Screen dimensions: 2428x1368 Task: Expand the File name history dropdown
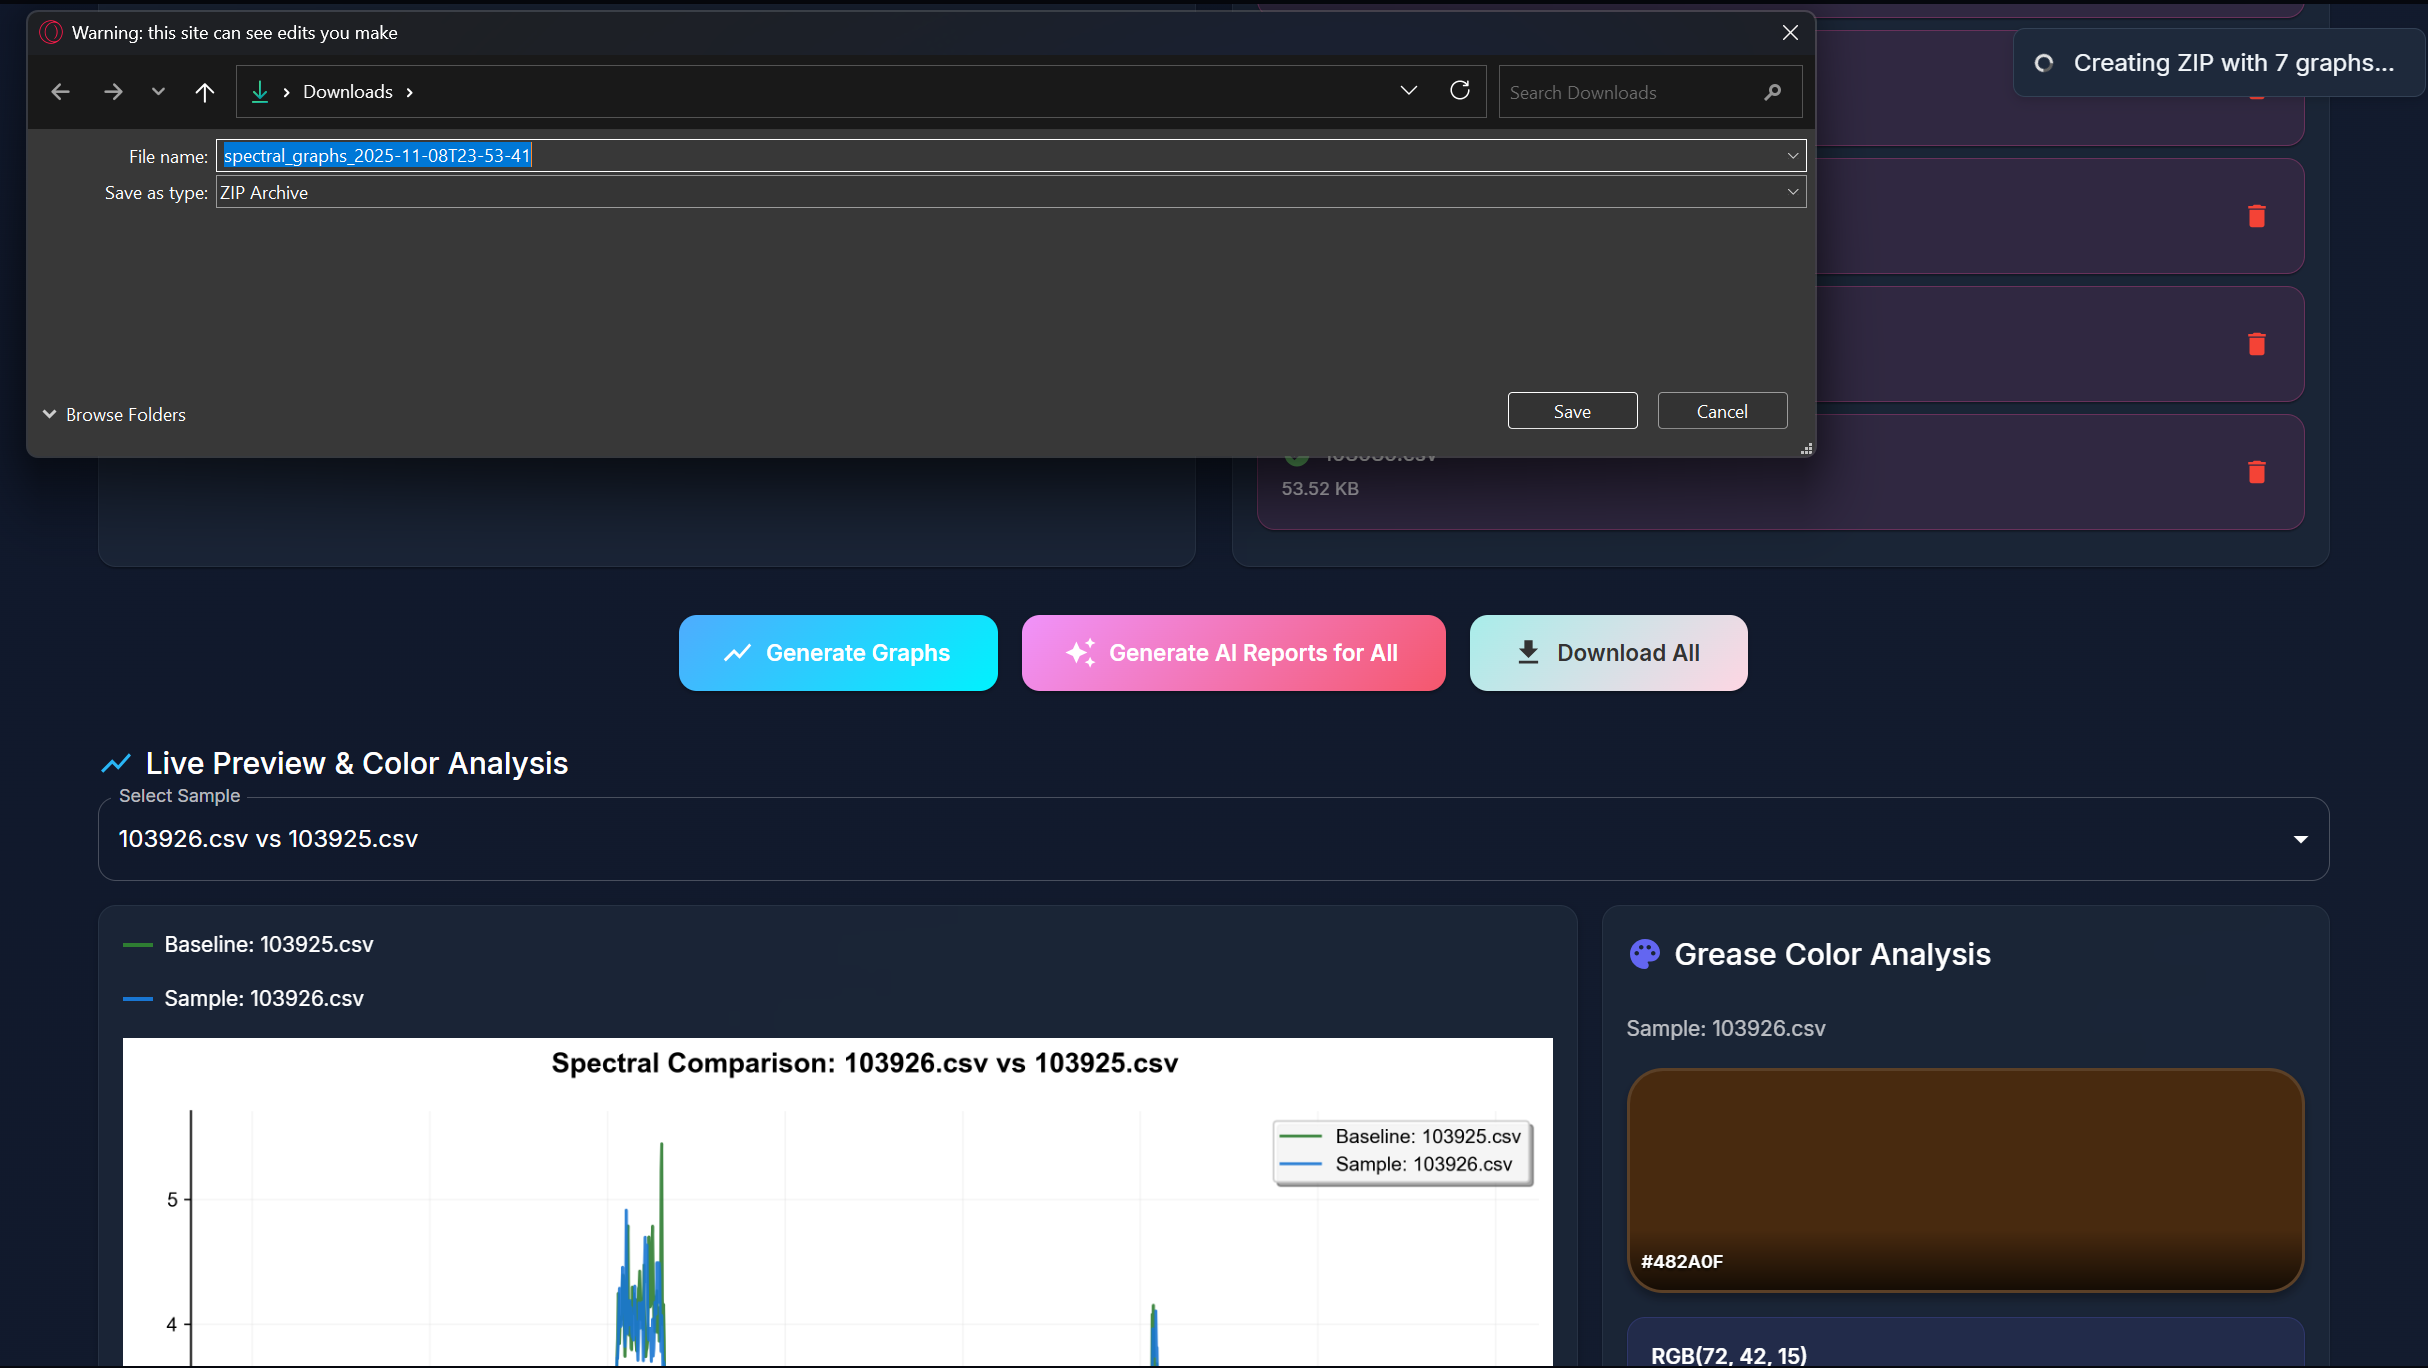[x=1793, y=156]
